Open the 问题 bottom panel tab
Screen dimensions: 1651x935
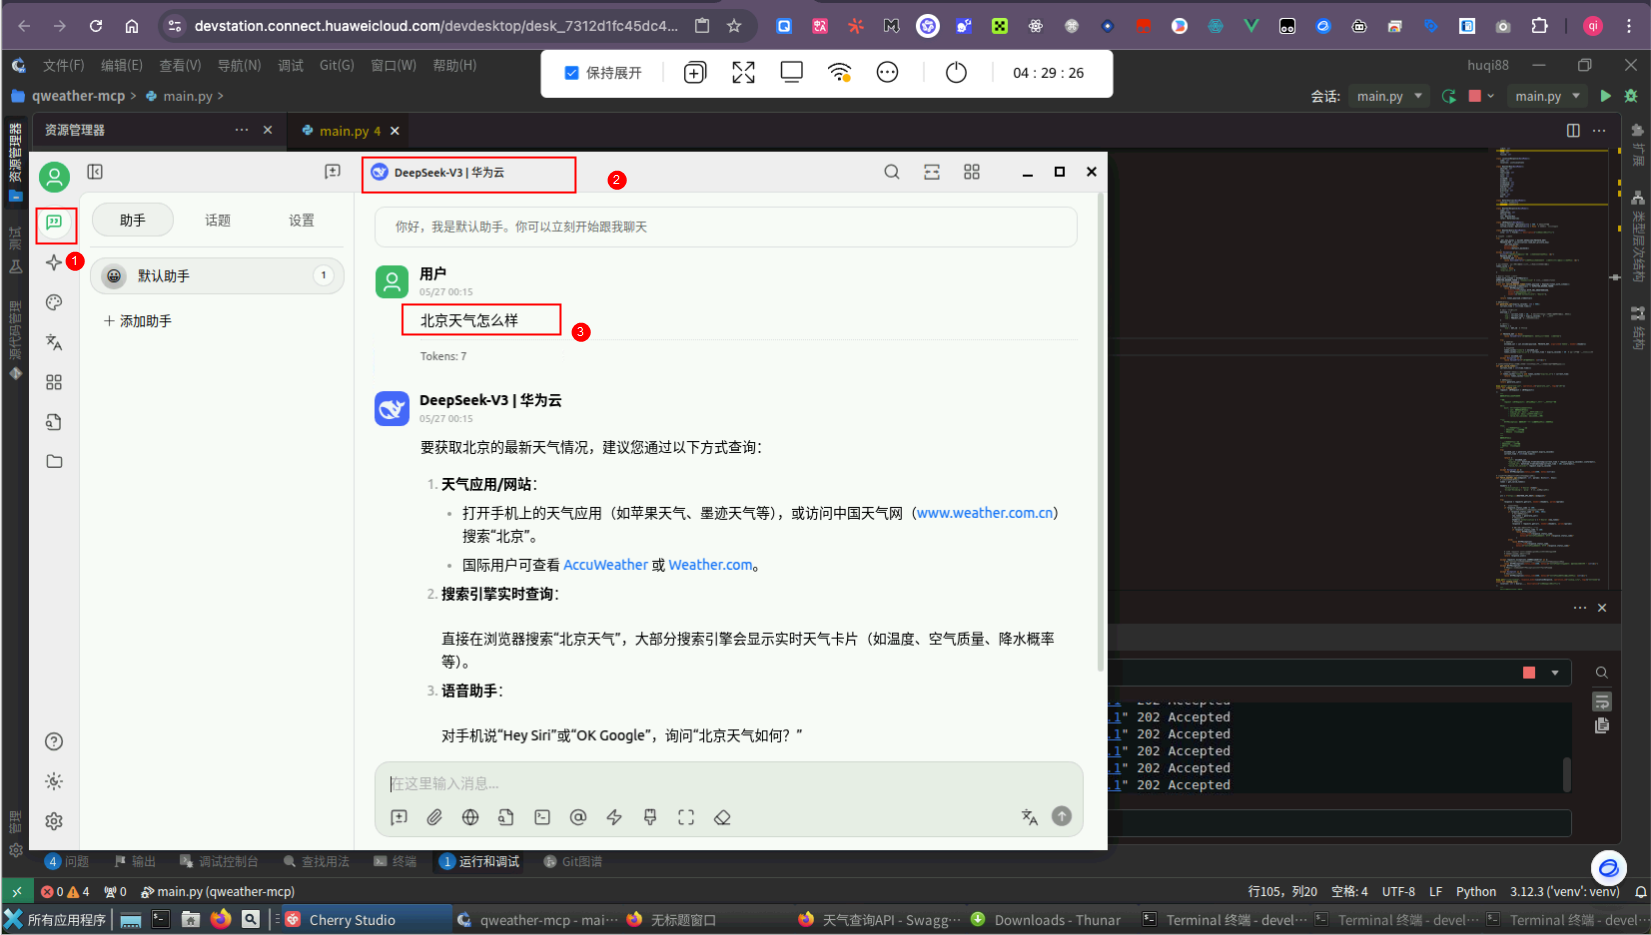click(68, 861)
